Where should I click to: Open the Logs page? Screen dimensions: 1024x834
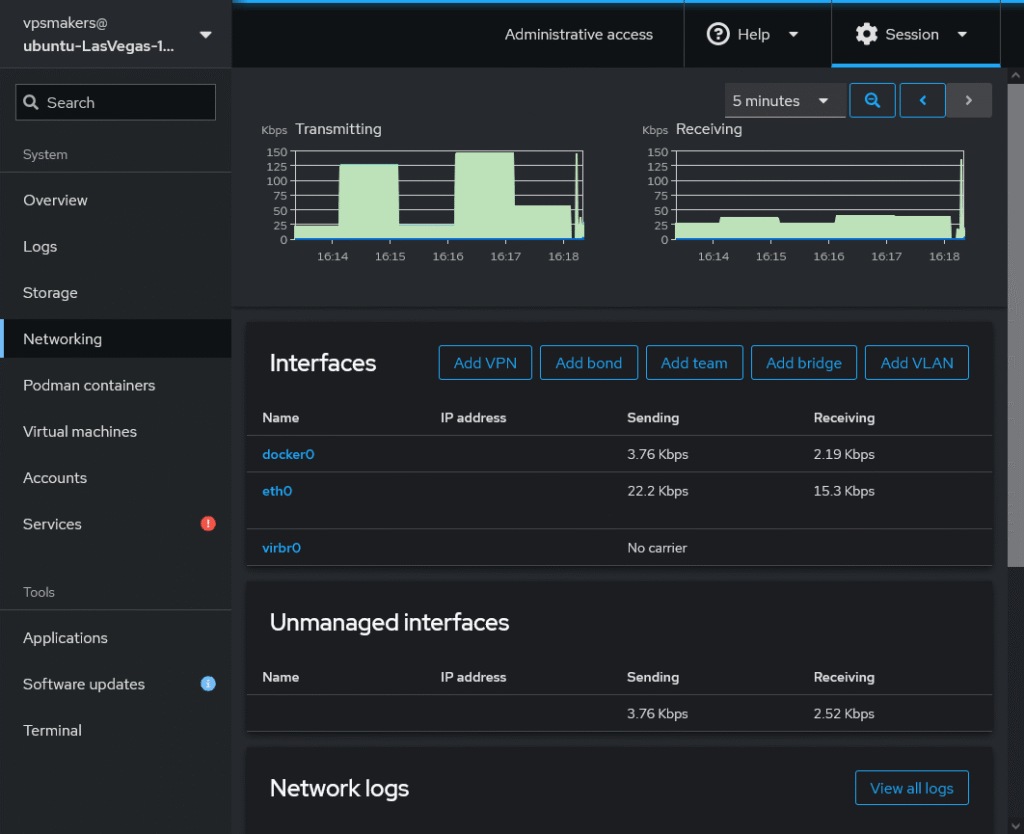116,247
